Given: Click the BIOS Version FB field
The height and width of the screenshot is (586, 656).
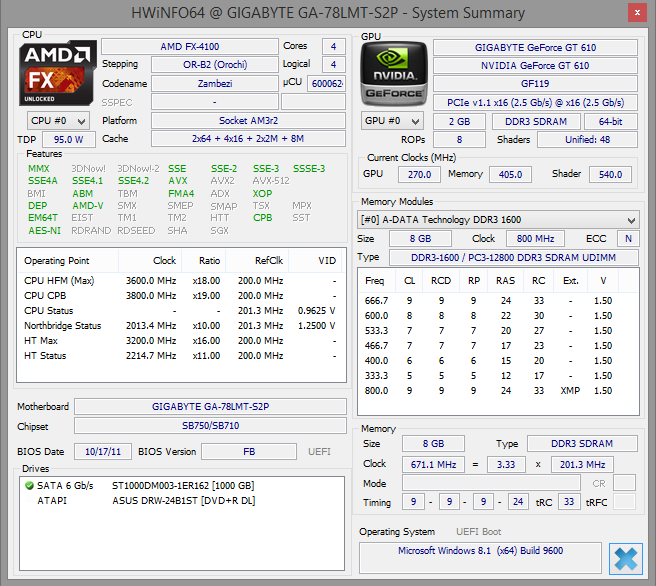Looking at the screenshot, I should (x=249, y=452).
